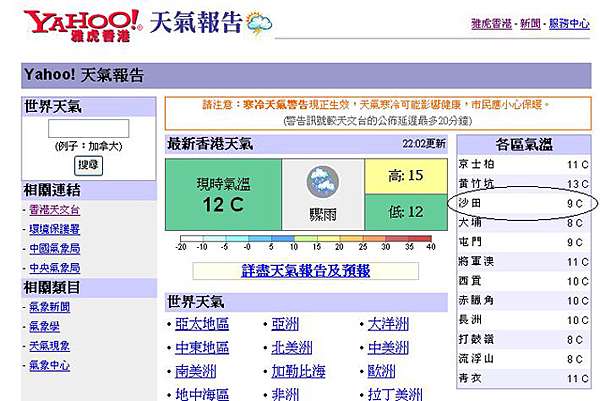Select the 沙田 9 C row
Viewport: 600px width, 401px height.
coord(523,204)
